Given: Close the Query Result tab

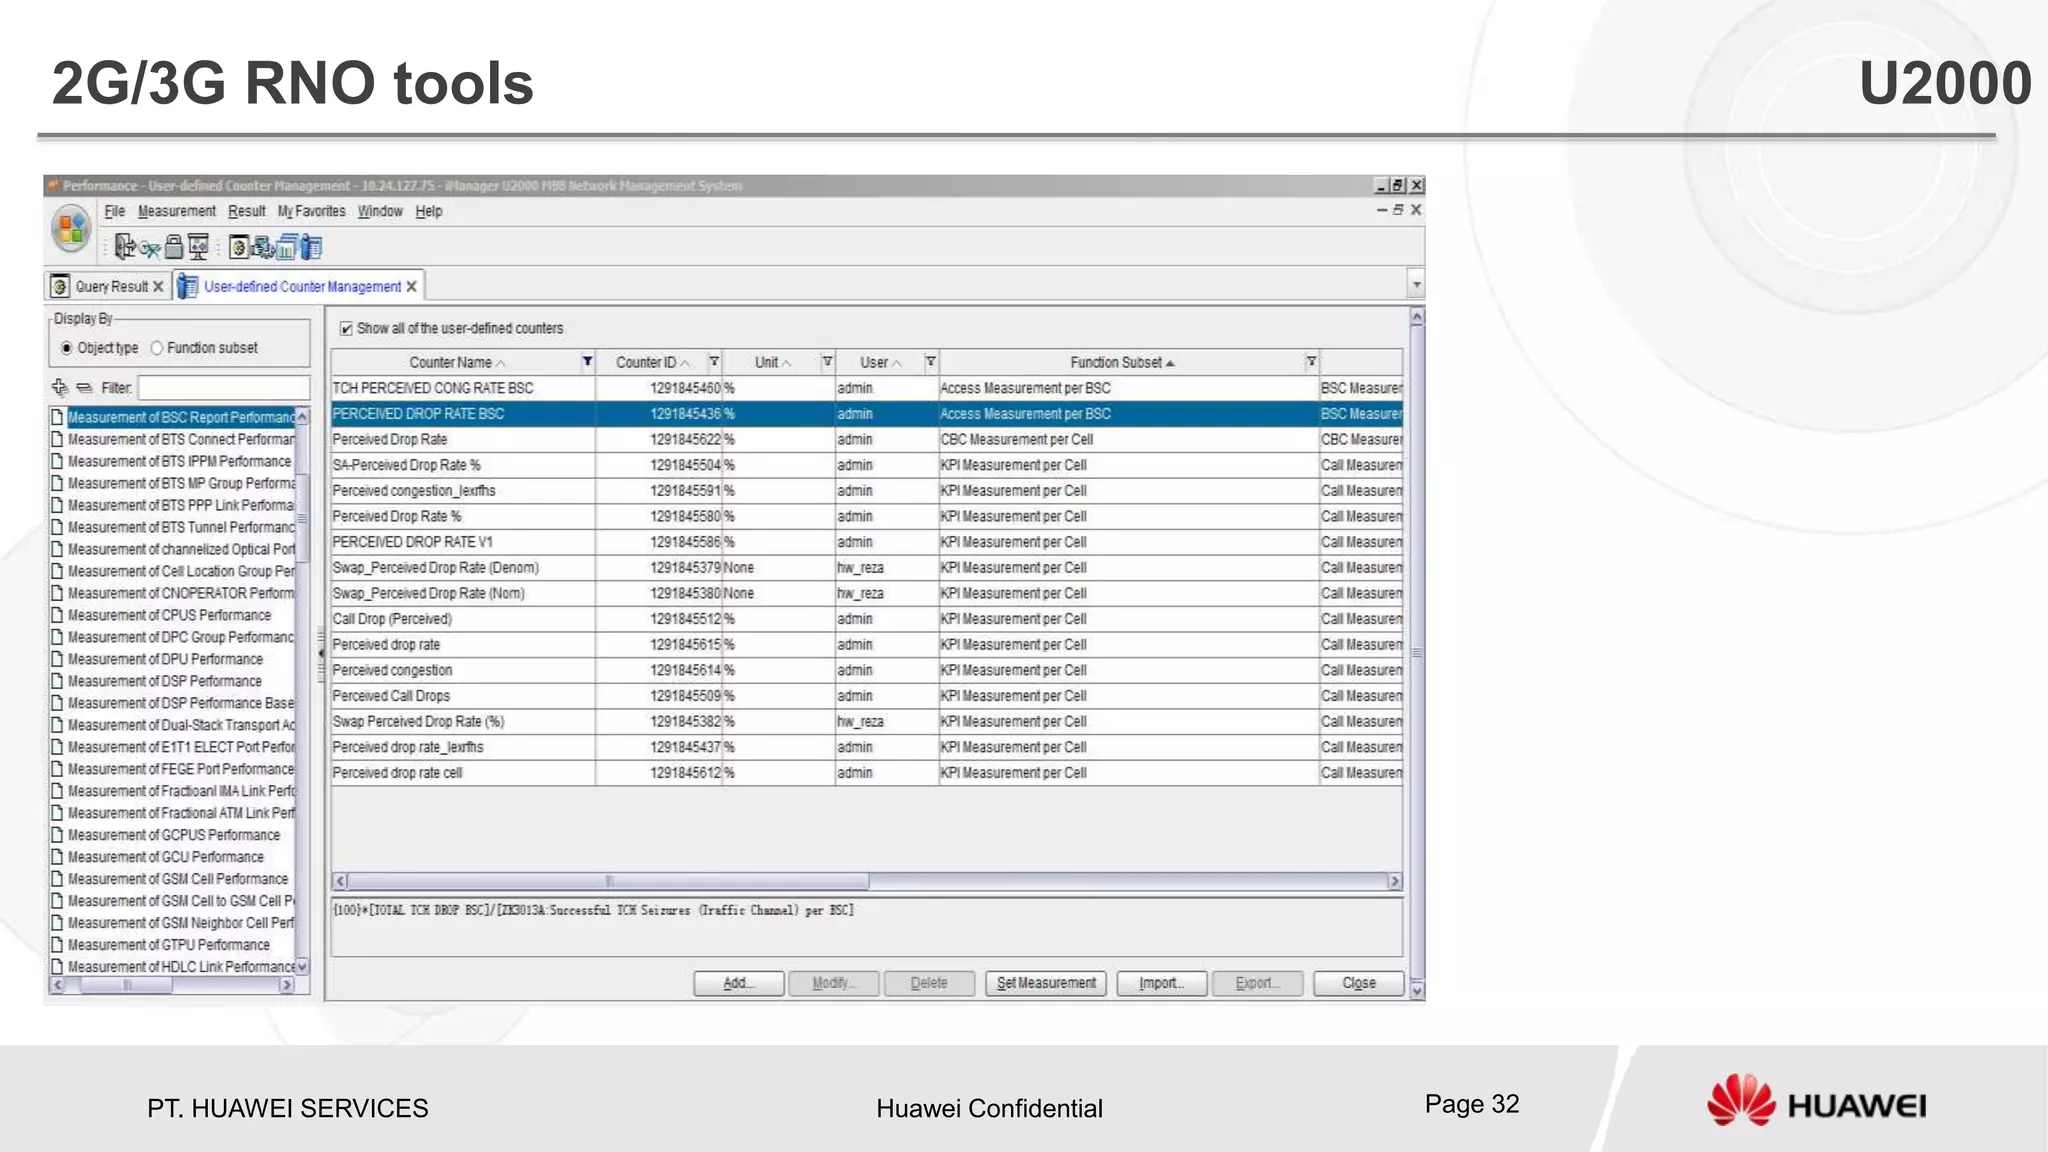Looking at the screenshot, I should [x=158, y=287].
